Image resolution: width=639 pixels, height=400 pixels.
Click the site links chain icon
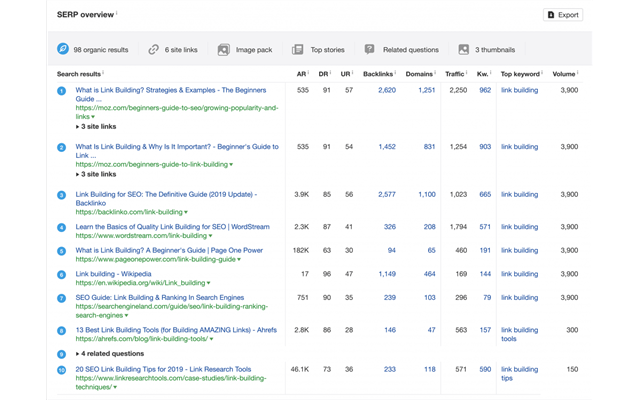pos(153,49)
